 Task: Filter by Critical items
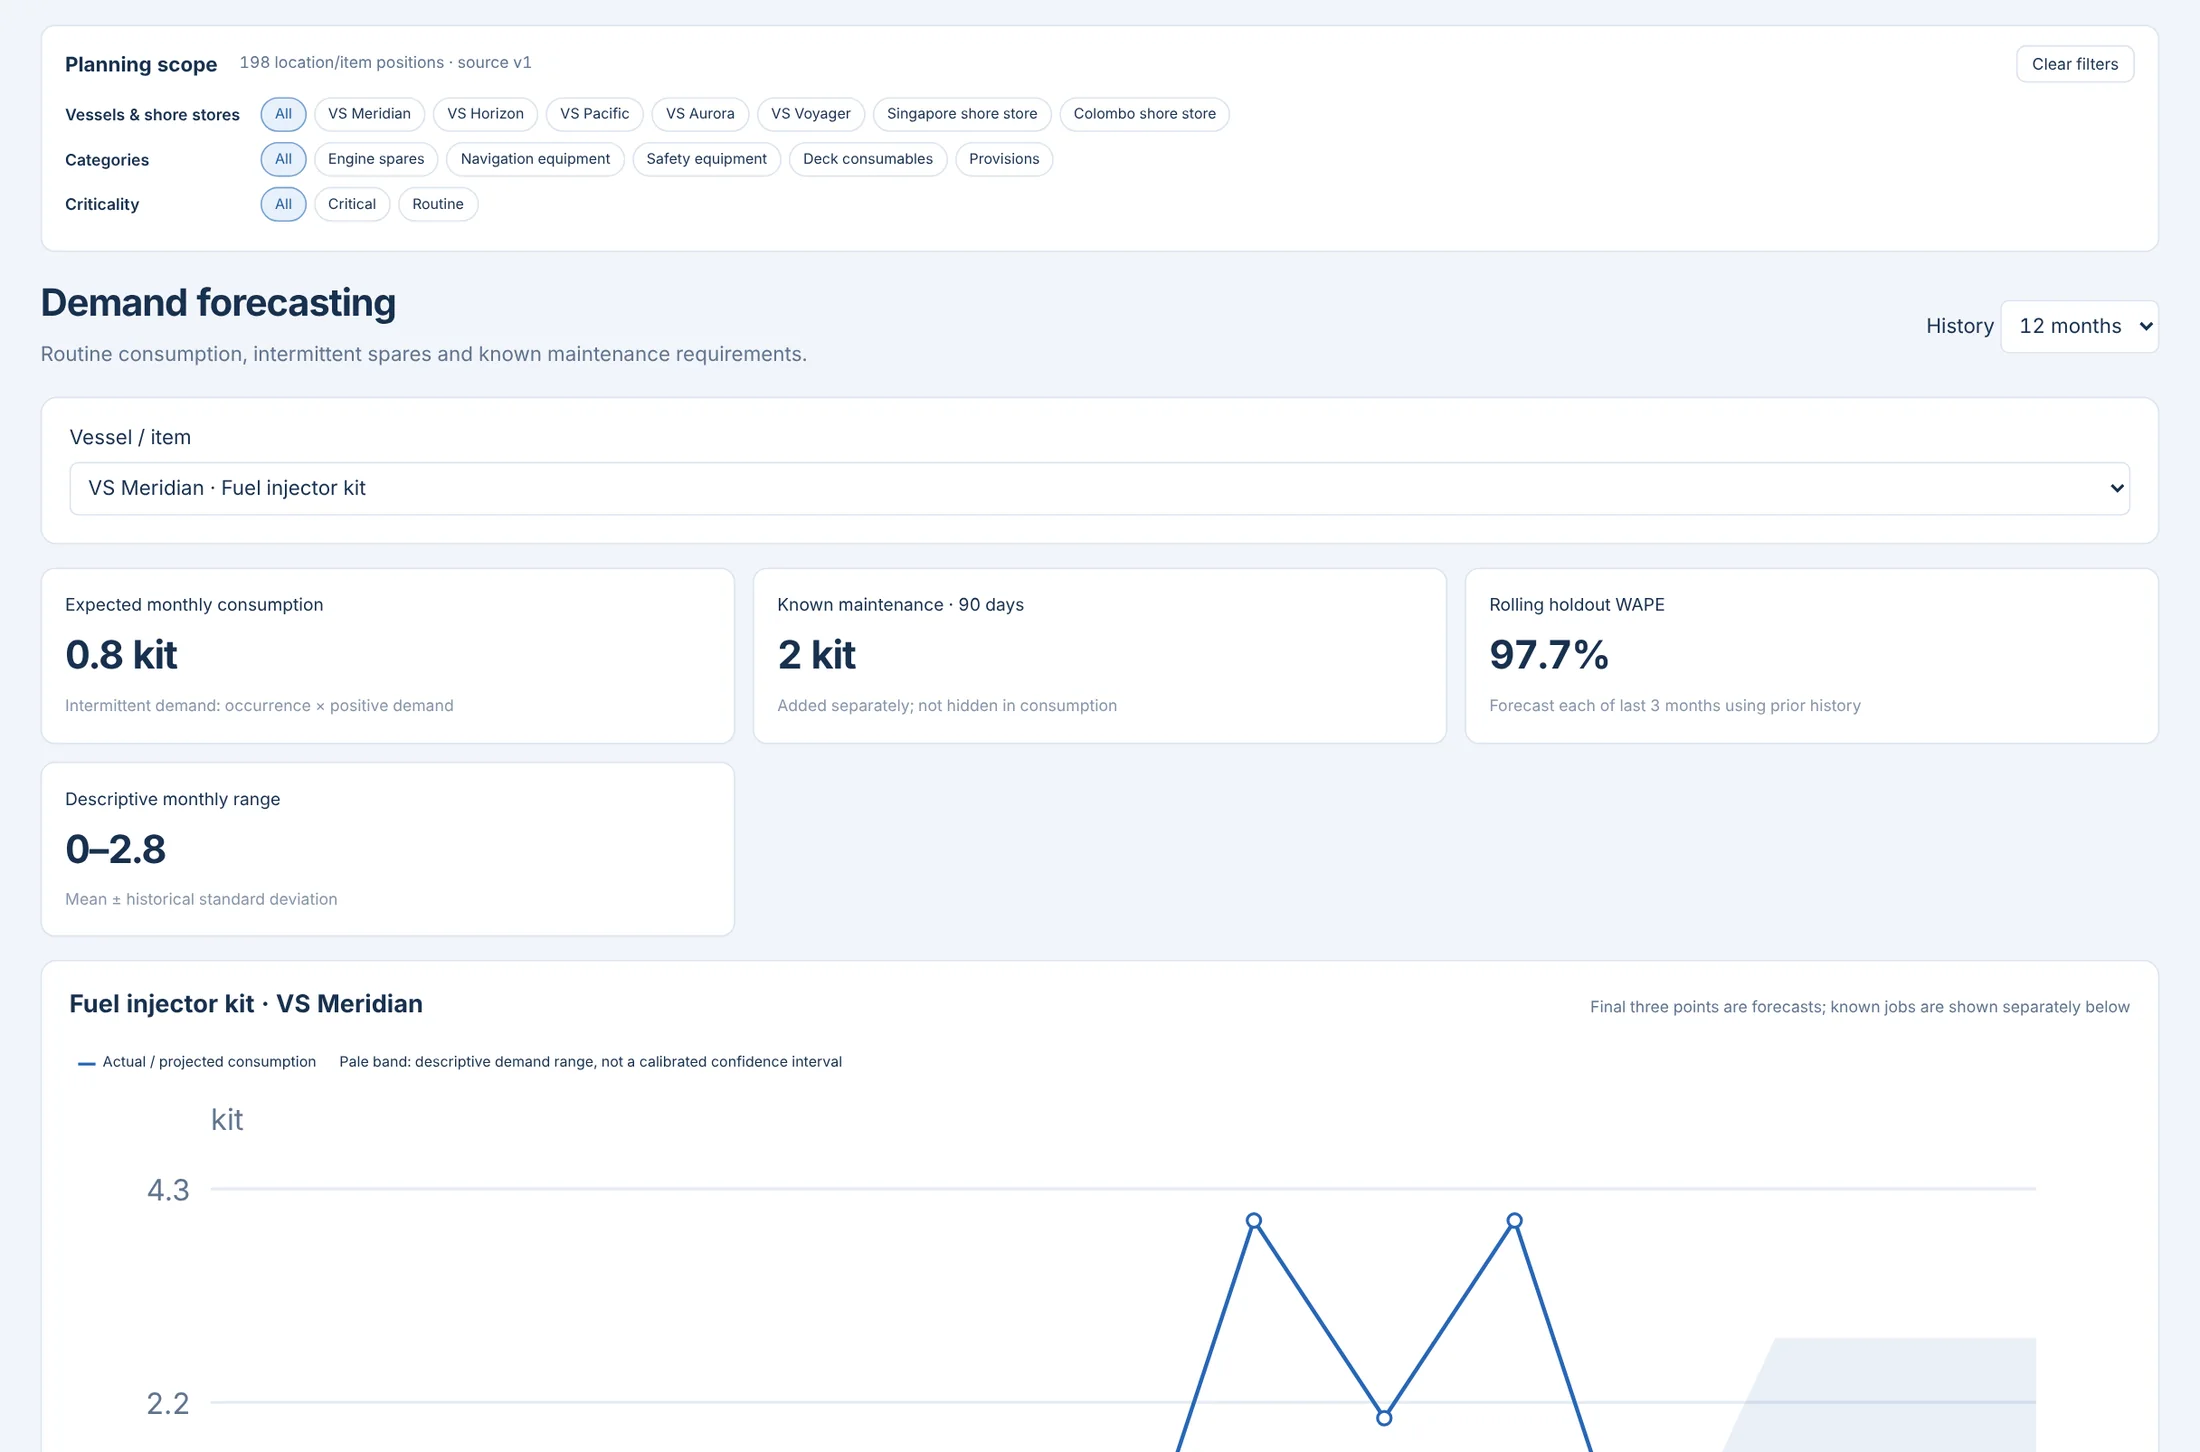click(352, 204)
